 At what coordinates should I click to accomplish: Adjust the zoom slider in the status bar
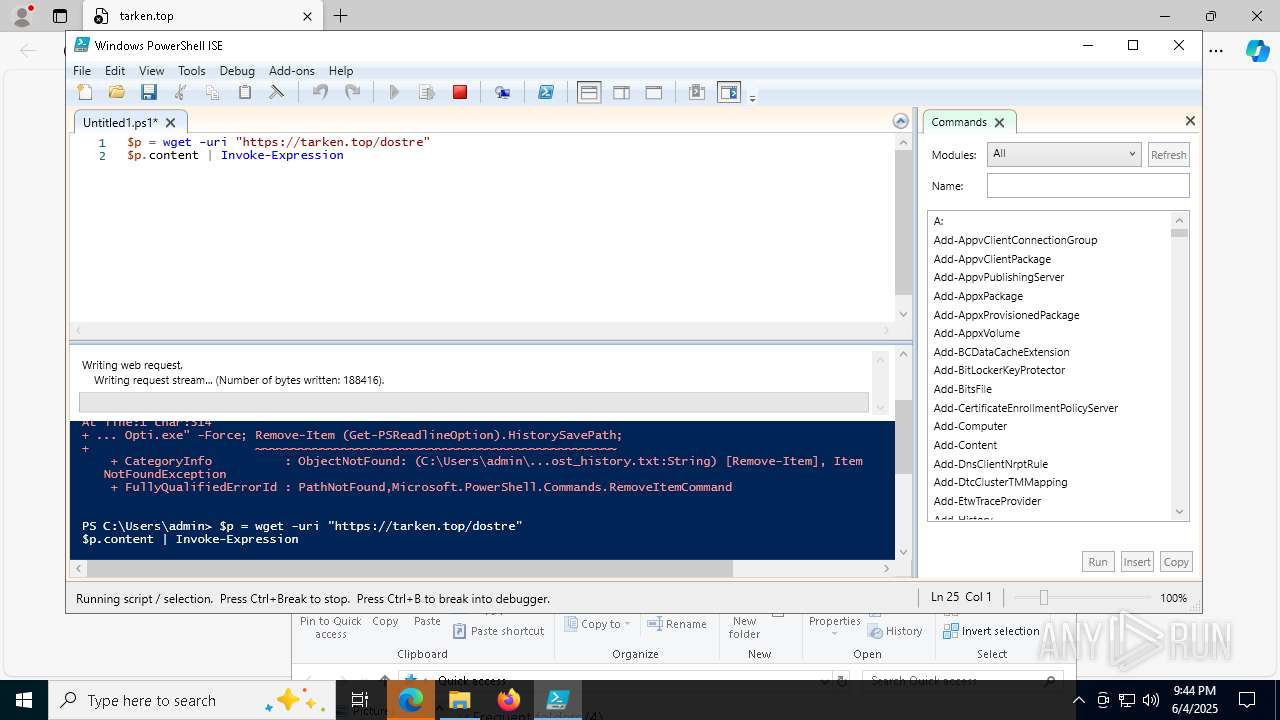1043,597
